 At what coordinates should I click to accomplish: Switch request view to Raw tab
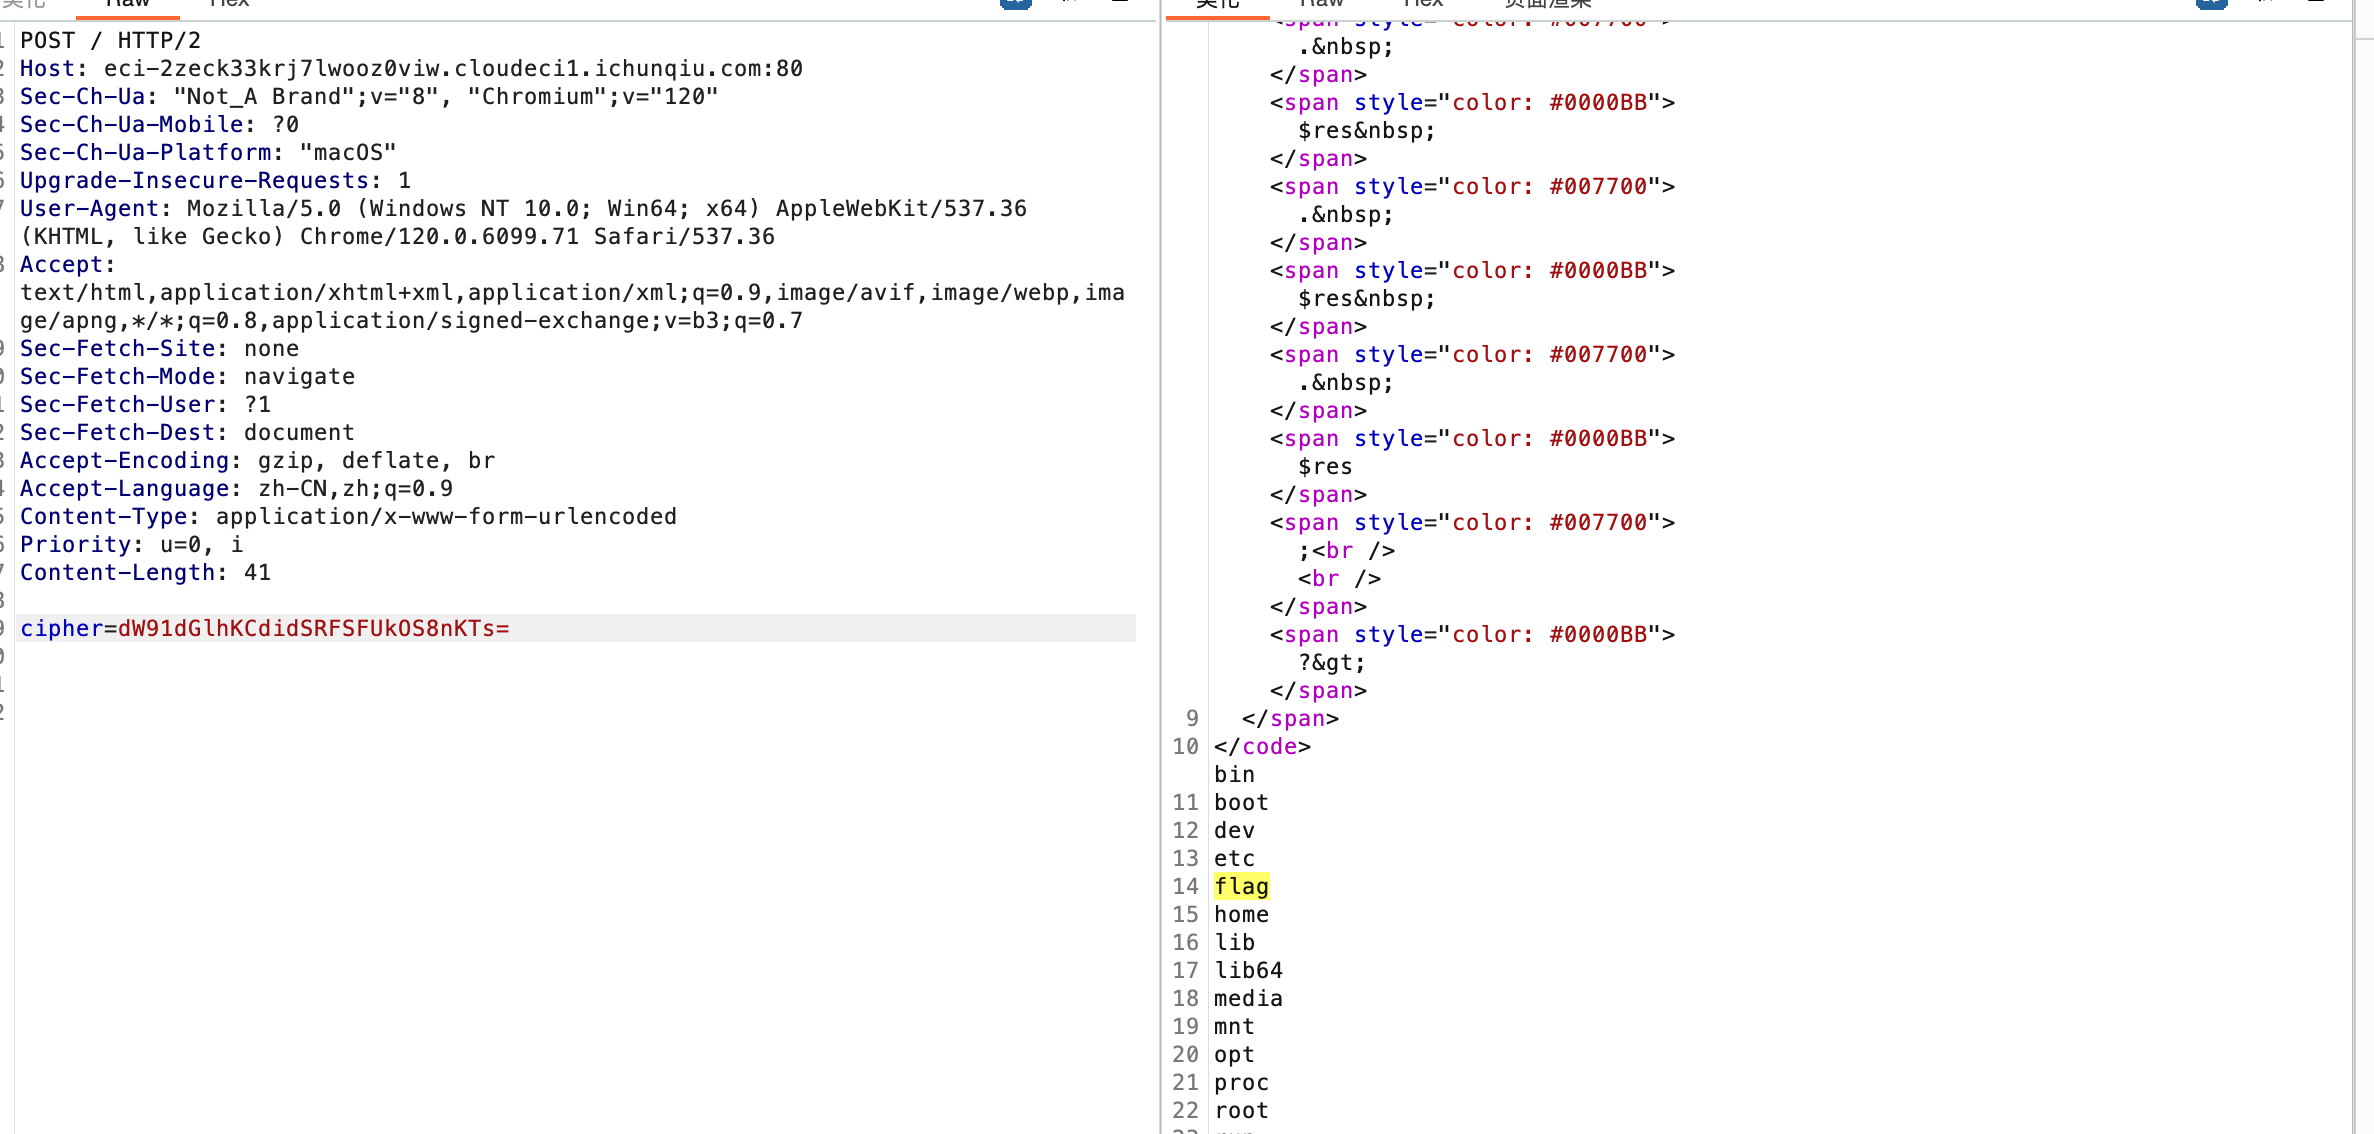point(127,4)
